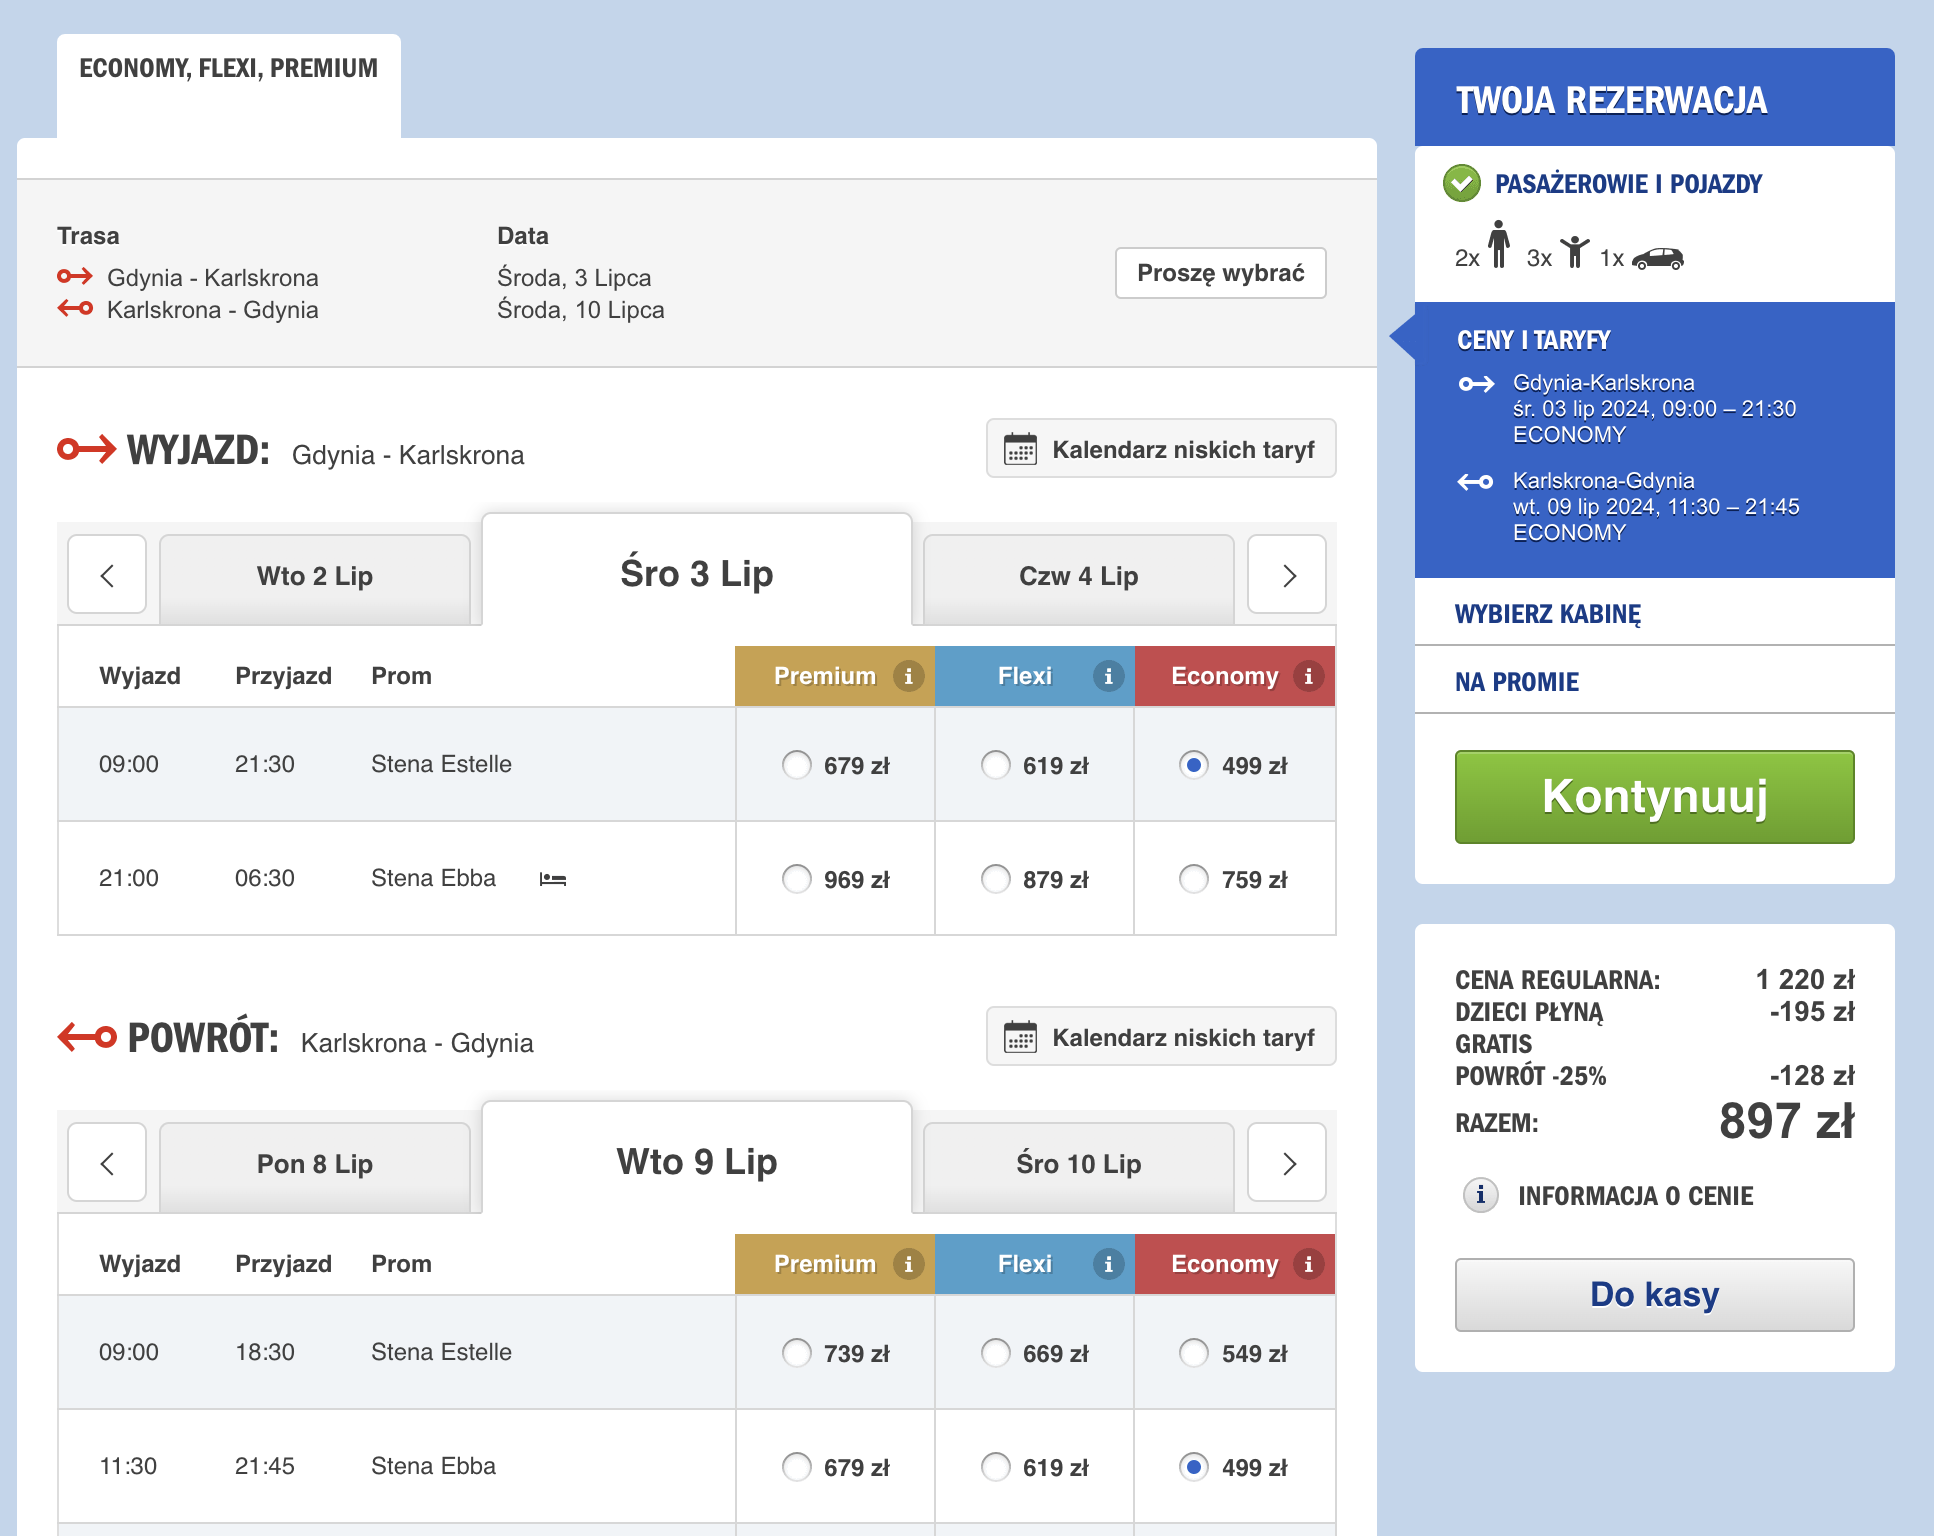Click Economy info icon in departure table
The width and height of the screenshot is (1934, 1536).
coord(1308,676)
